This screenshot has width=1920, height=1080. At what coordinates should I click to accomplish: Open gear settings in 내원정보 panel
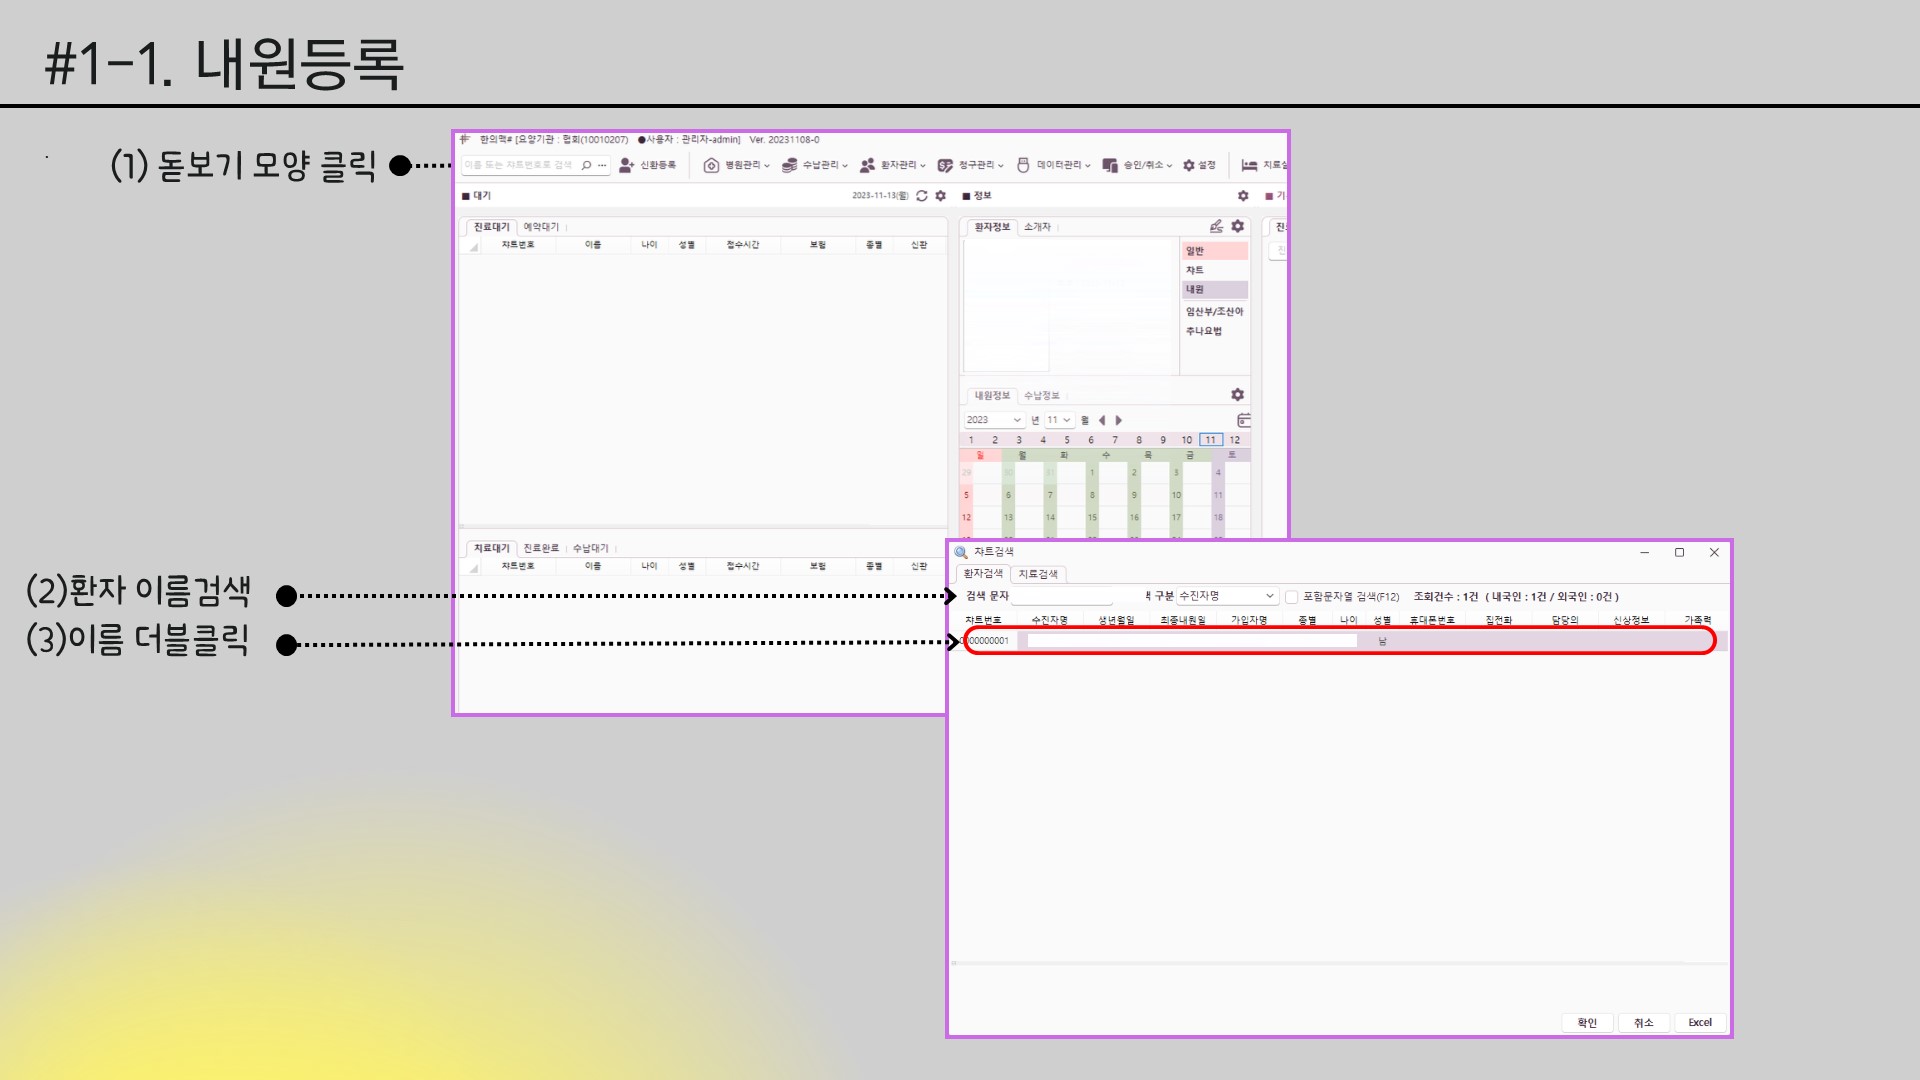[1237, 395]
